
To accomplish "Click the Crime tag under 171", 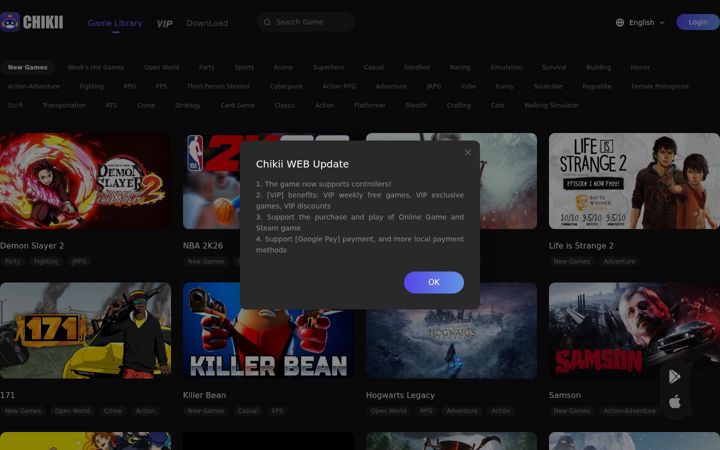I will coord(112,411).
